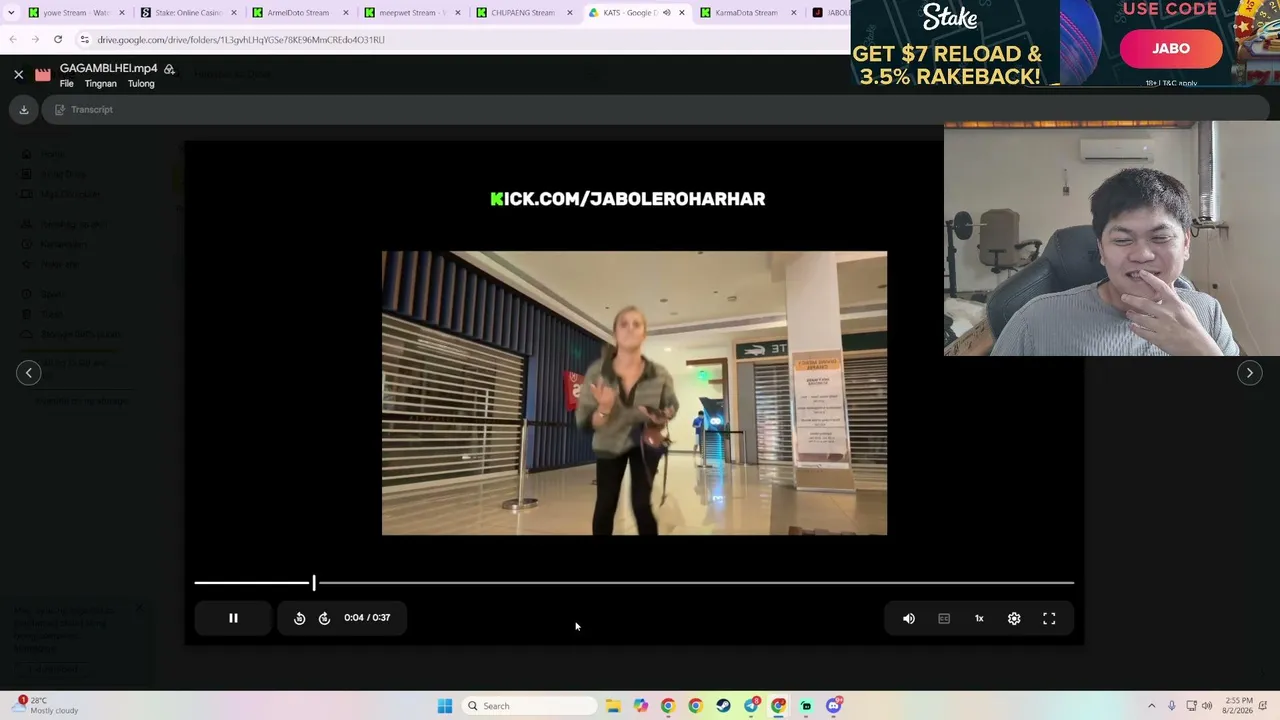The image size is (1280, 720).
Task: Toggle closed captions in the player
Action: (x=944, y=619)
